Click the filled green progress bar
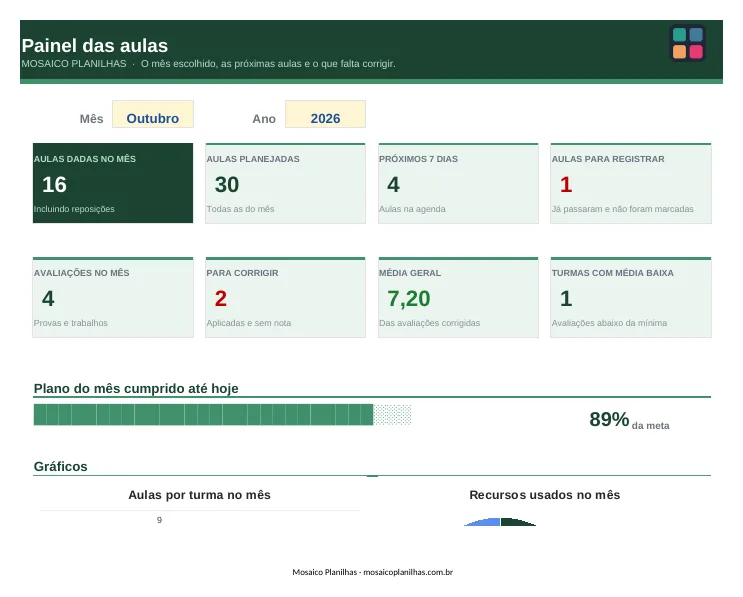743x597 pixels. [203, 415]
